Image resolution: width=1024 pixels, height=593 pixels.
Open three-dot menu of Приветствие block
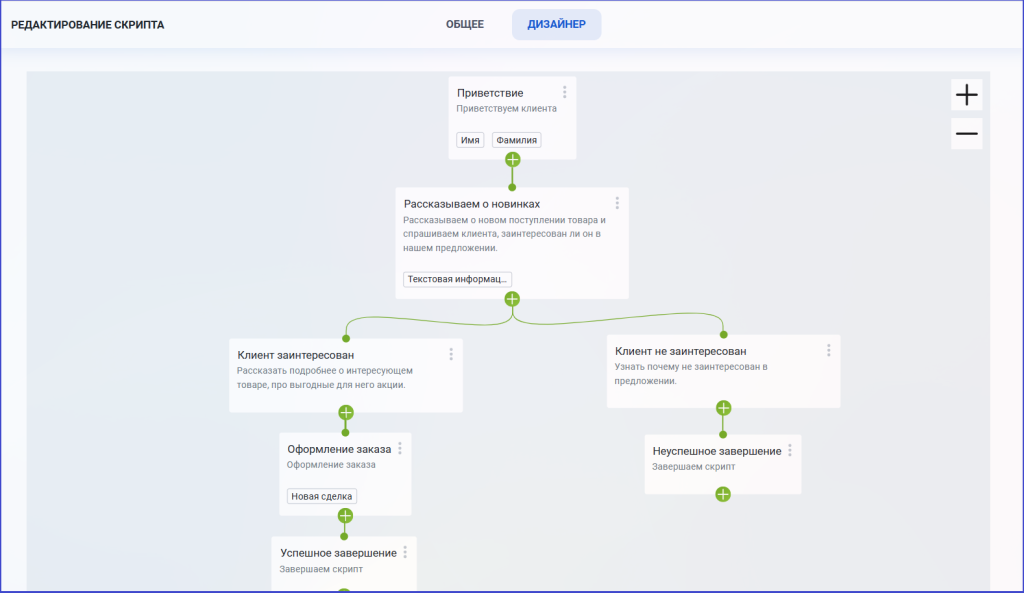[x=565, y=93]
